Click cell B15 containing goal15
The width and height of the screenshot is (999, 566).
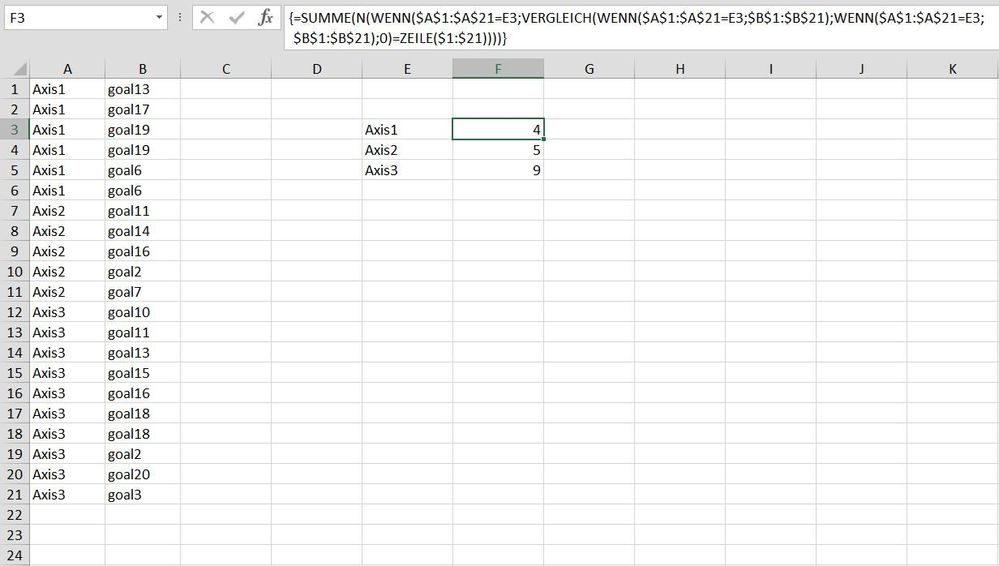pyautogui.click(x=143, y=373)
